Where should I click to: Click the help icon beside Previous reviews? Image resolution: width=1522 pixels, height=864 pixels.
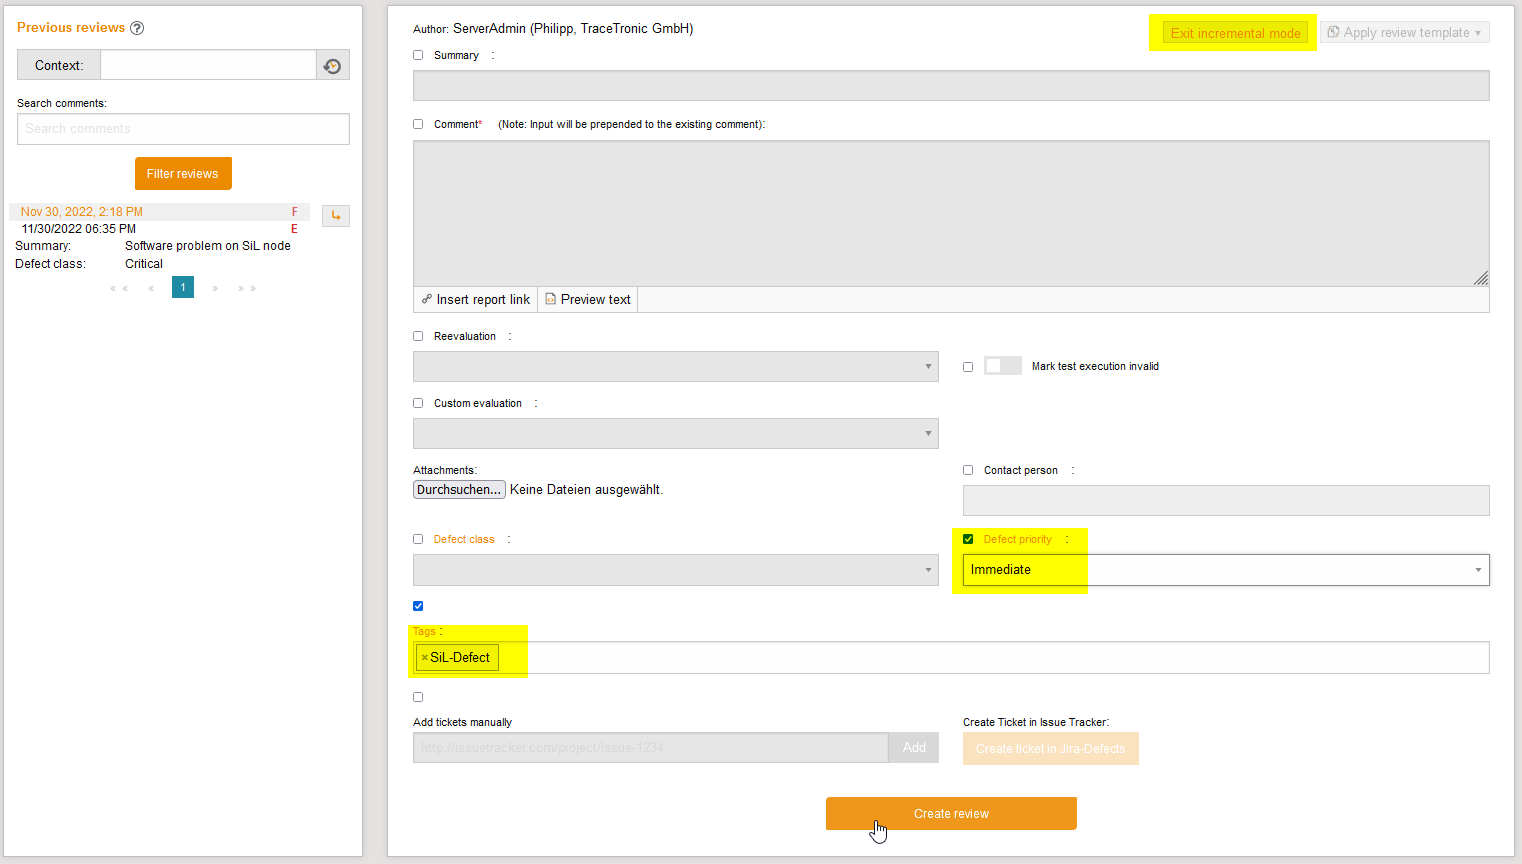tap(137, 28)
